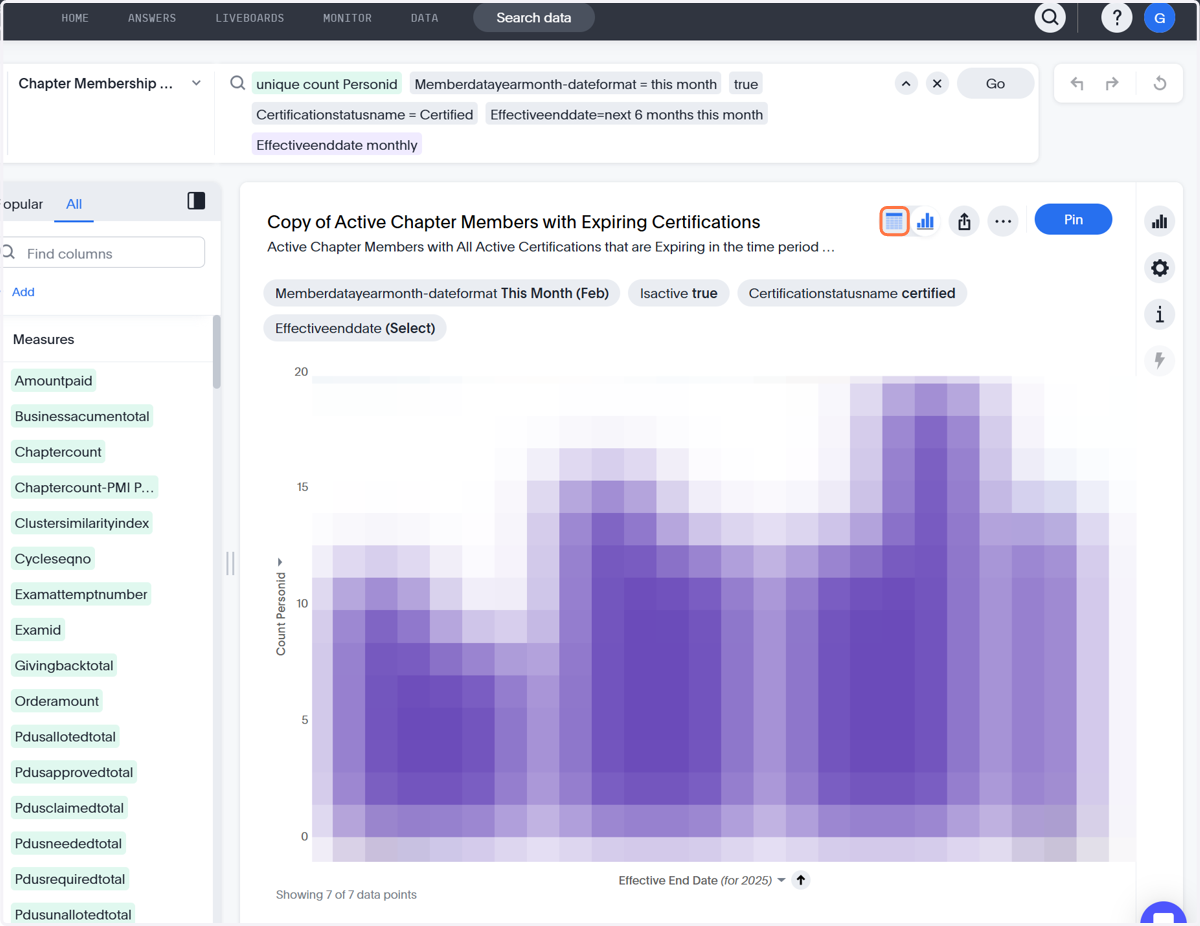Select the Pdusrequiredtotal measure

[70, 879]
